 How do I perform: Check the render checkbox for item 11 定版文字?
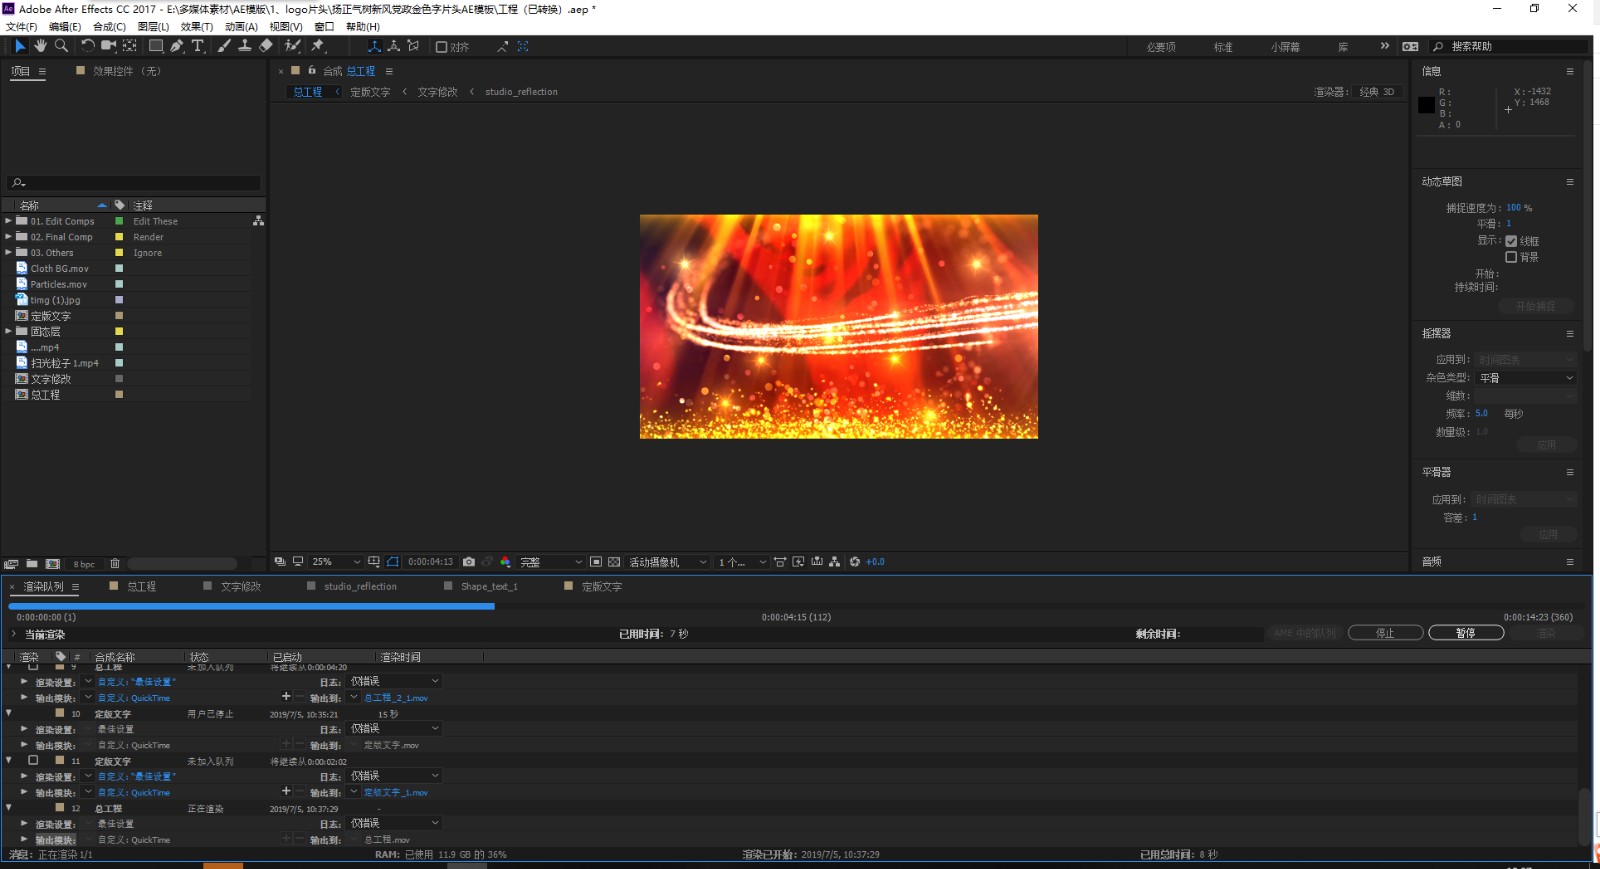pos(33,760)
